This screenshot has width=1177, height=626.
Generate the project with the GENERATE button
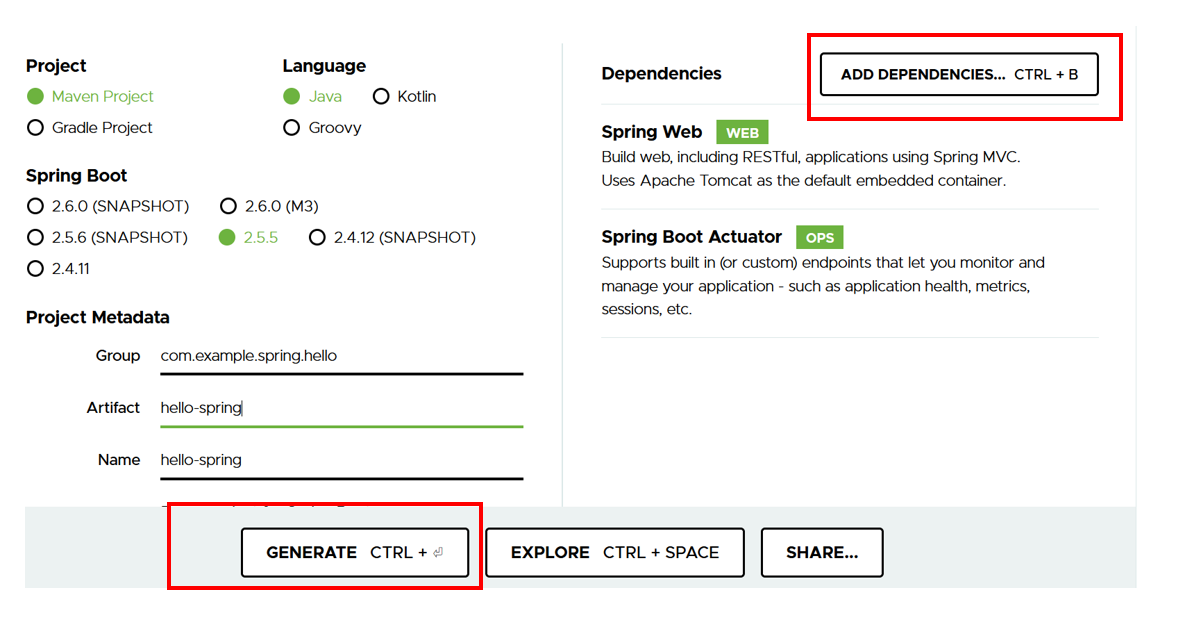pyautogui.click(x=355, y=552)
